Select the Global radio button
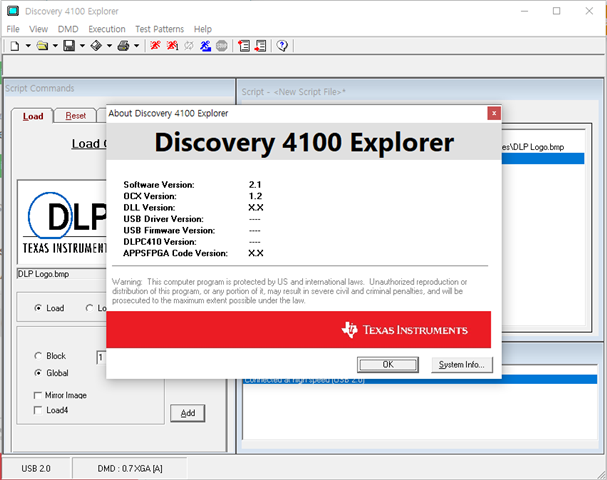The image size is (607, 480). 38,373
